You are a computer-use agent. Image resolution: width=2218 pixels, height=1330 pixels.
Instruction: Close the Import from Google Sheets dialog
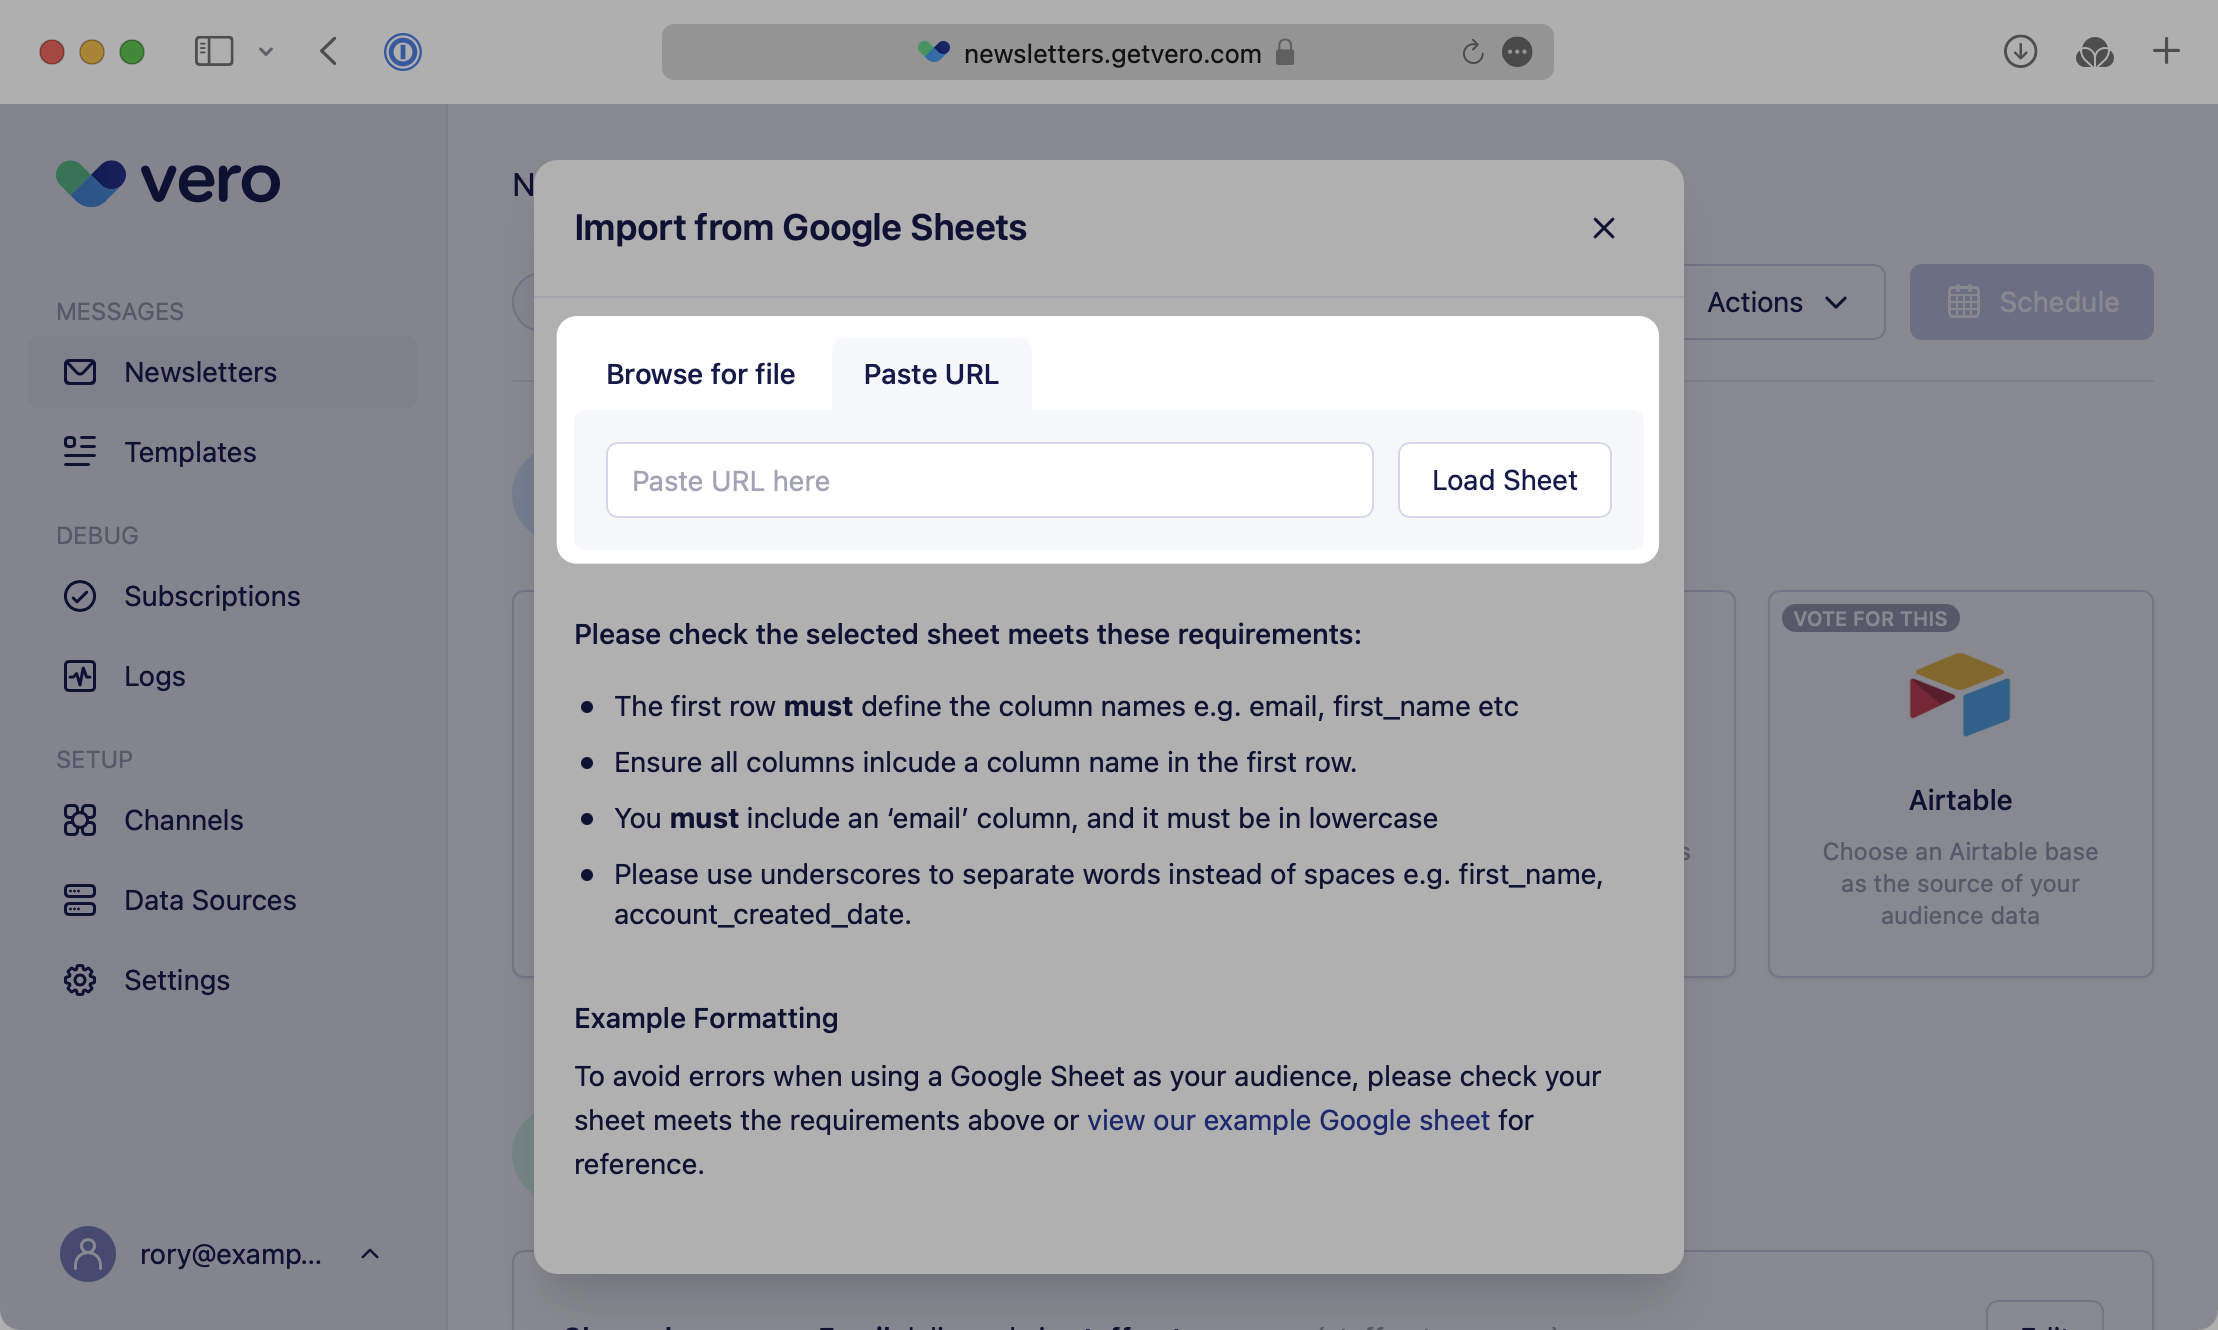click(x=1603, y=228)
